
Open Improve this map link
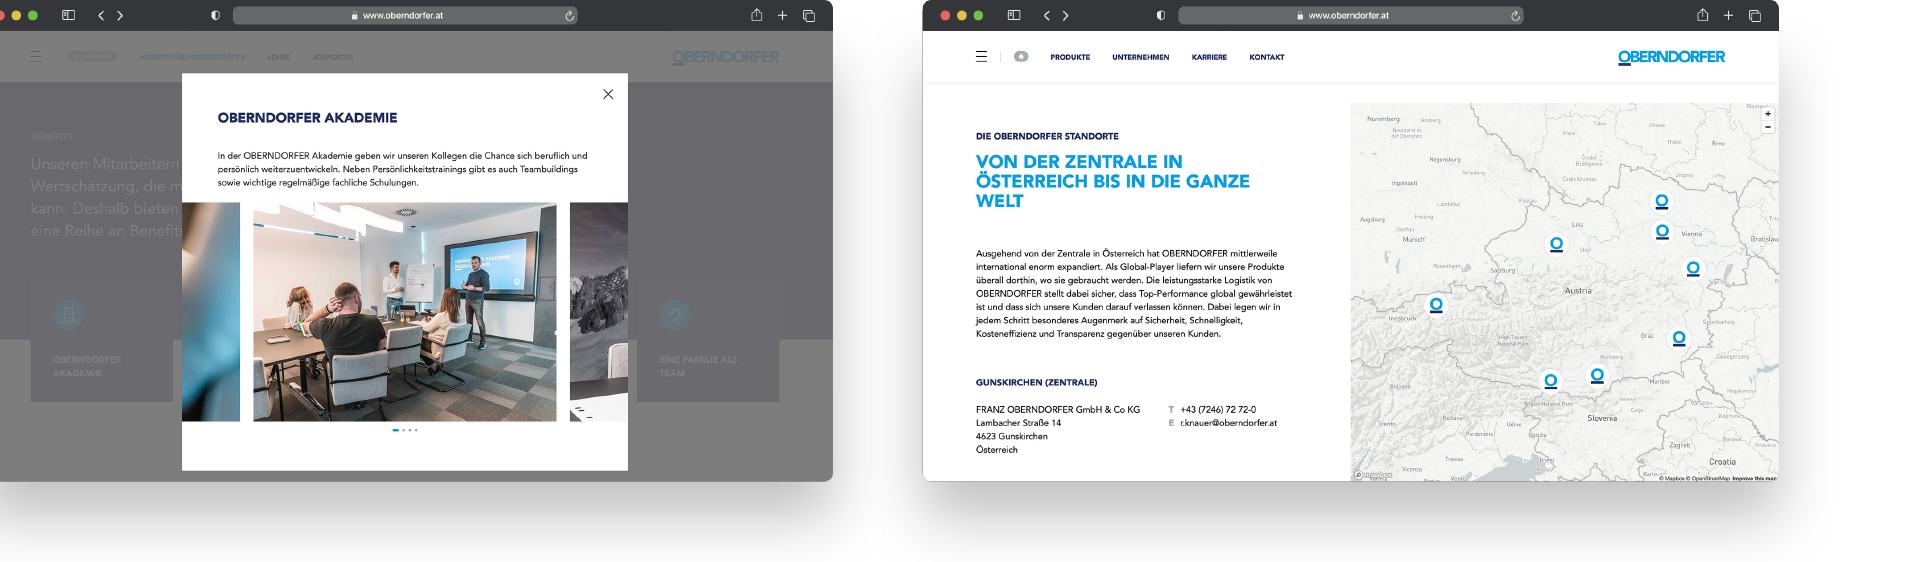tap(1754, 478)
